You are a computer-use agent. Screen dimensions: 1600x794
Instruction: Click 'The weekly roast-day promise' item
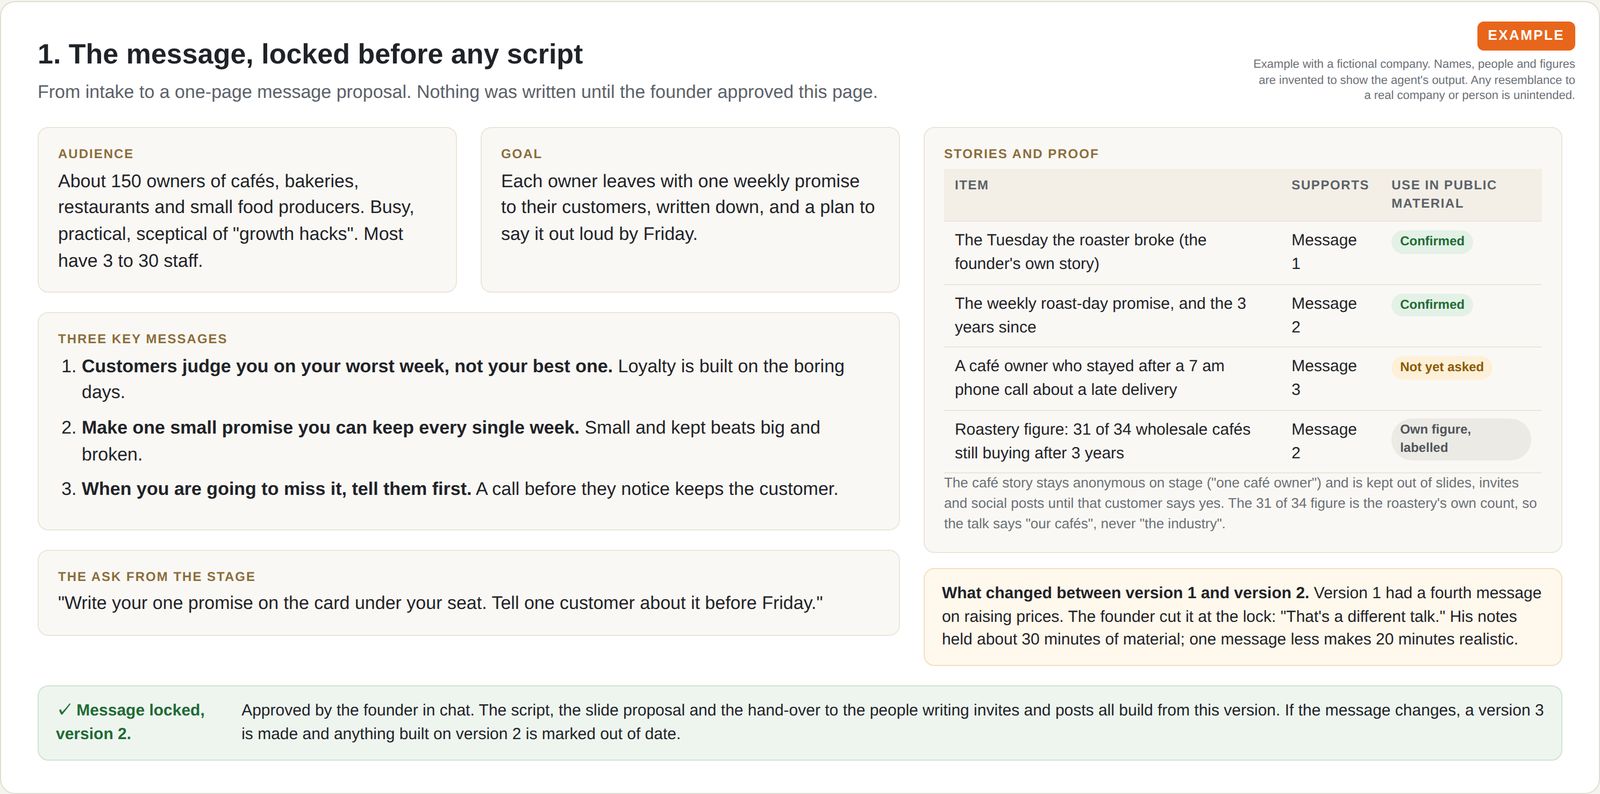pos(1100,315)
